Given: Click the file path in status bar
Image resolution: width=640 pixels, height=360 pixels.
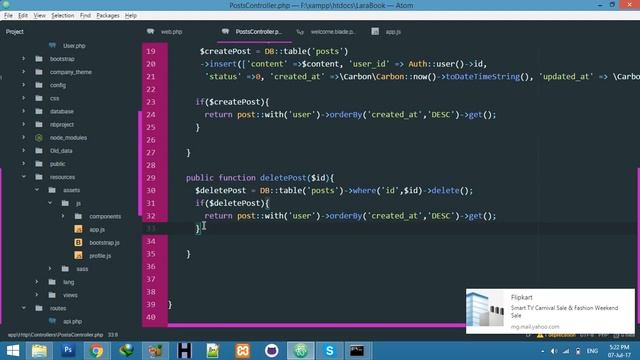Looking at the screenshot, I should pyautogui.click(x=56, y=335).
